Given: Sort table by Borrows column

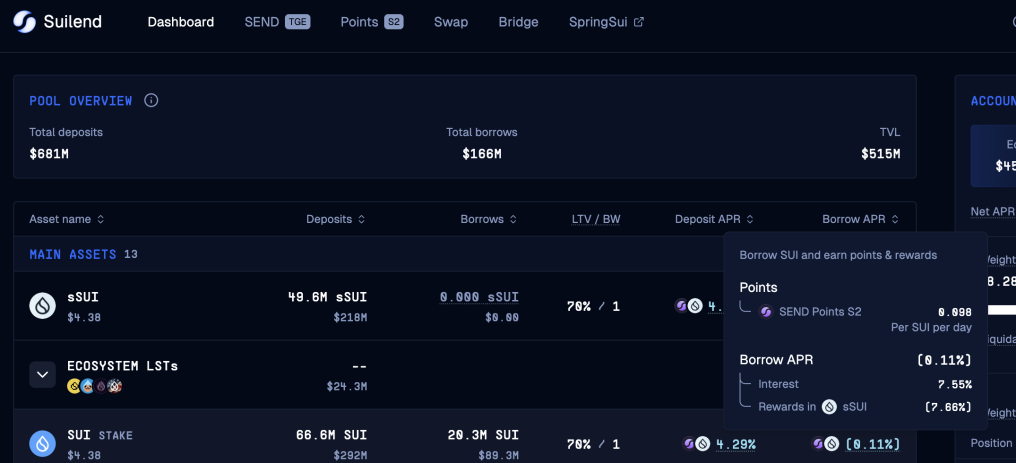Looking at the screenshot, I should (x=489, y=219).
